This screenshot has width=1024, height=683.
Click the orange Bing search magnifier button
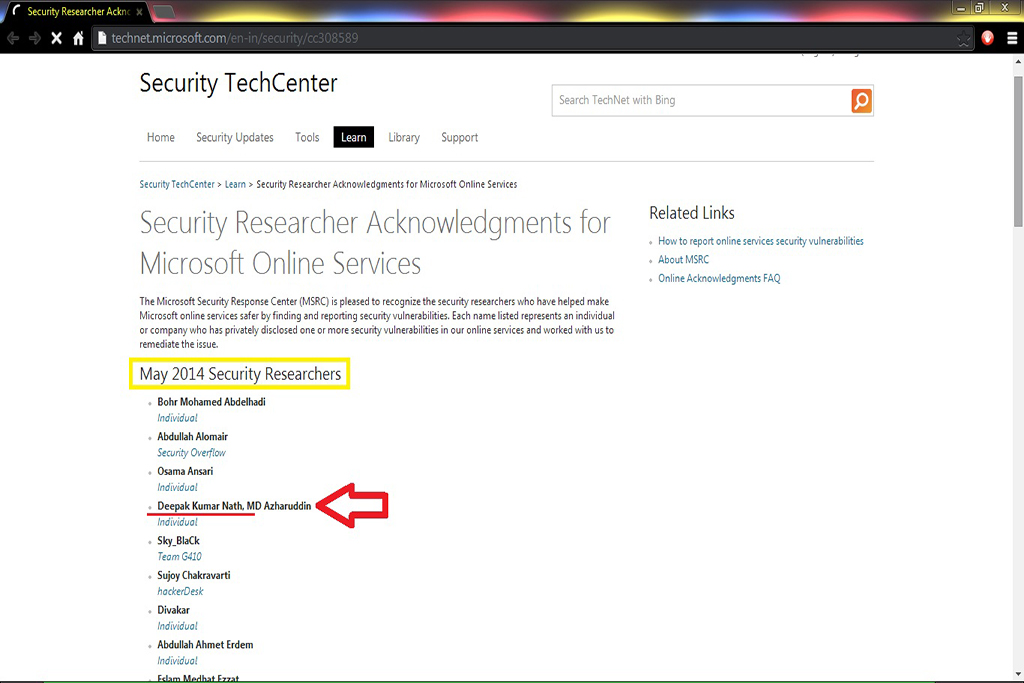[861, 101]
